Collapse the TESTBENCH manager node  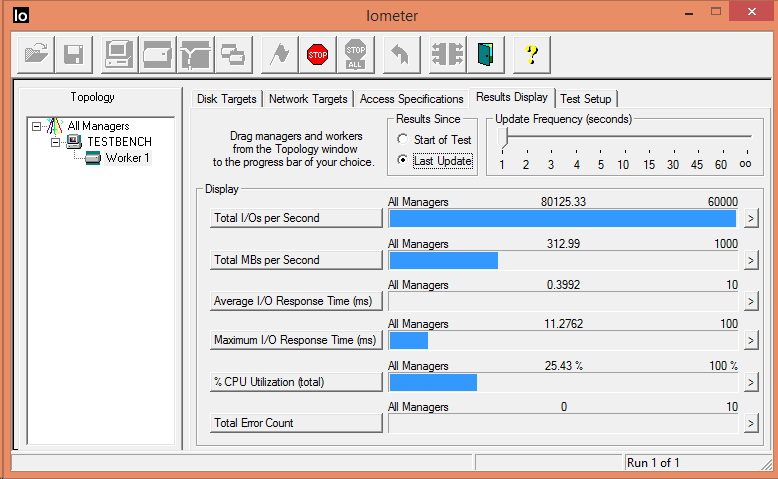click(x=56, y=142)
